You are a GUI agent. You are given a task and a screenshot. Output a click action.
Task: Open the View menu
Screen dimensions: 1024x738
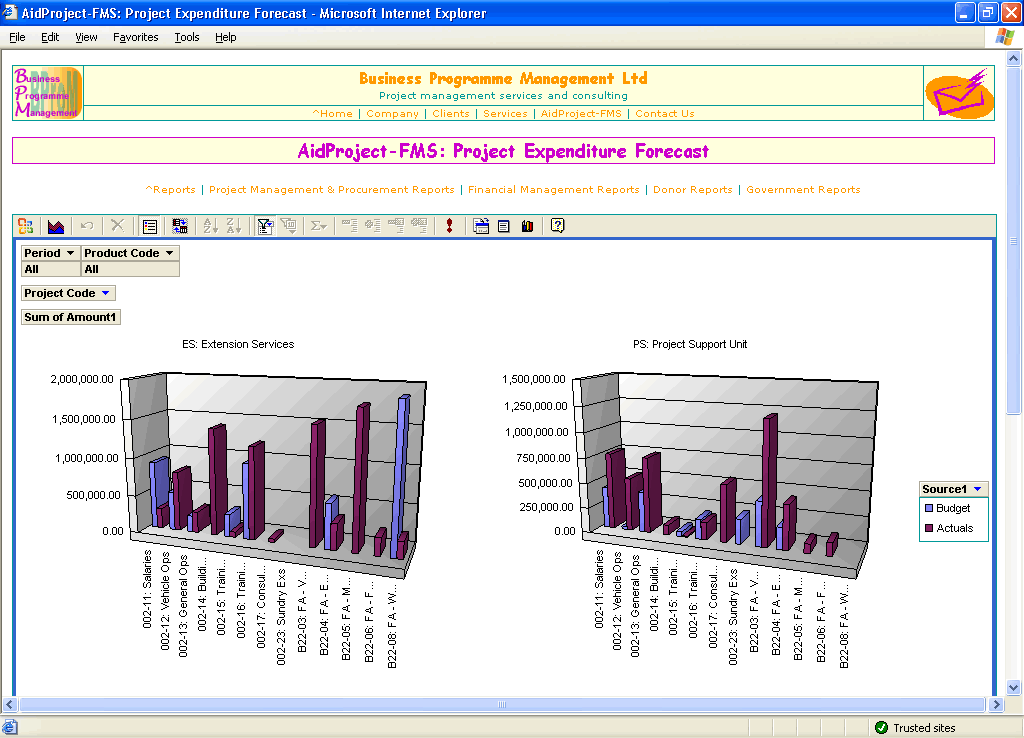86,37
